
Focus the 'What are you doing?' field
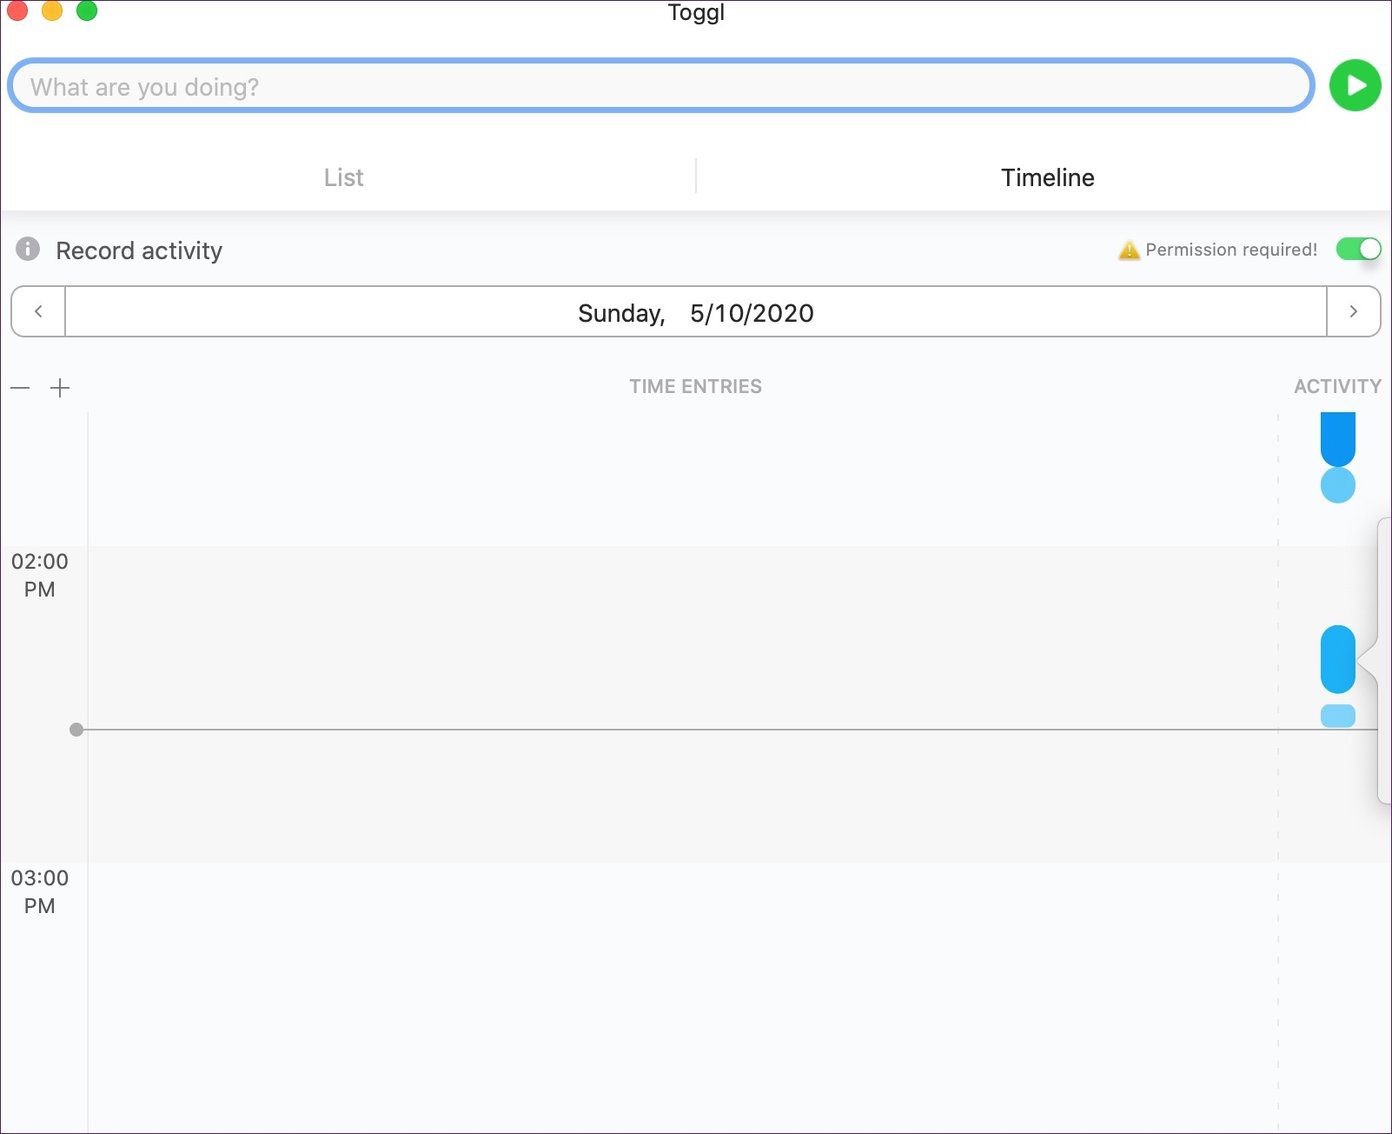click(661, 86)
